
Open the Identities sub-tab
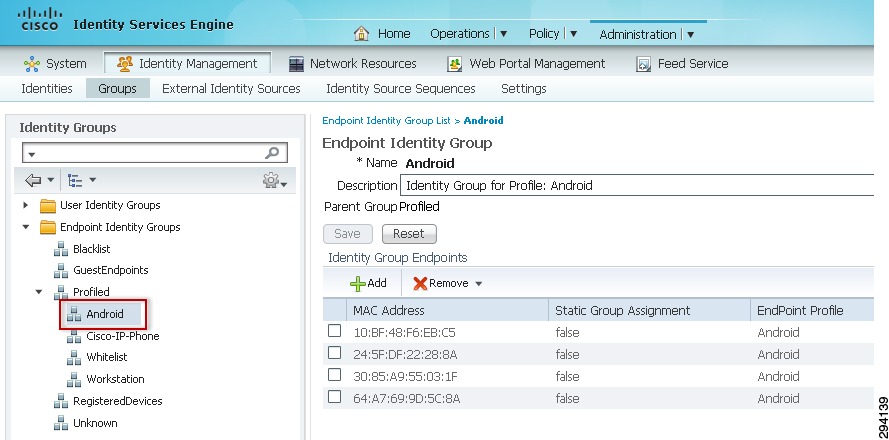[x=46, y=88]
